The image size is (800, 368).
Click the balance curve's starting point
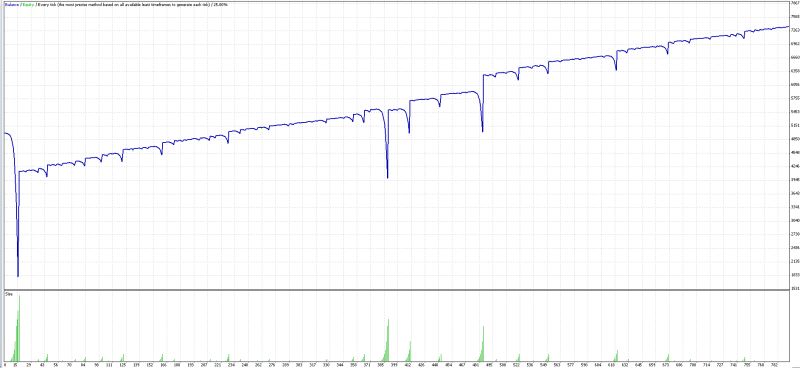[x=5, y=133]
